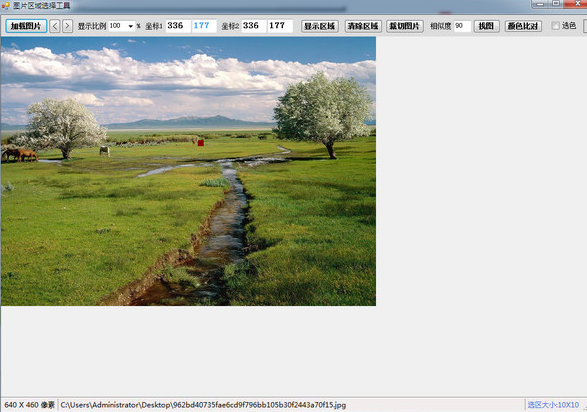Click the 找图 find image button
587x412 pixels.
coord(486,26)
